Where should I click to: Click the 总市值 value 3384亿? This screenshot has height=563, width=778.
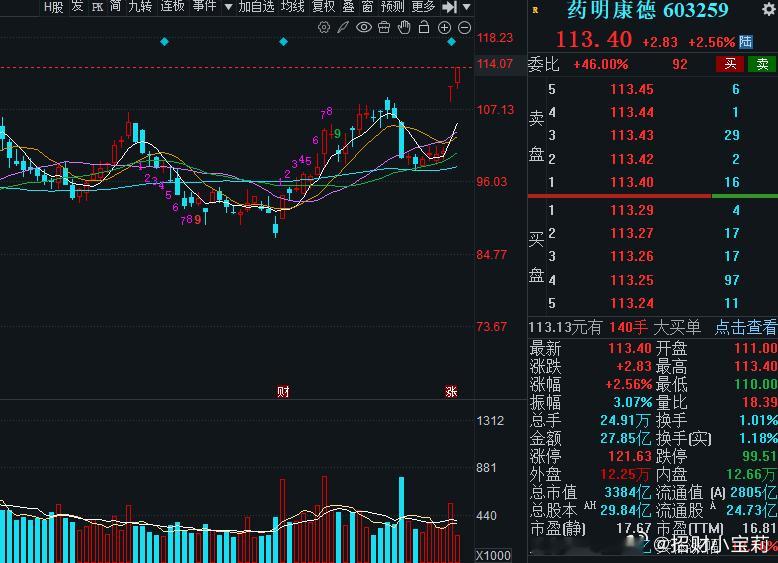coord(628,492)
